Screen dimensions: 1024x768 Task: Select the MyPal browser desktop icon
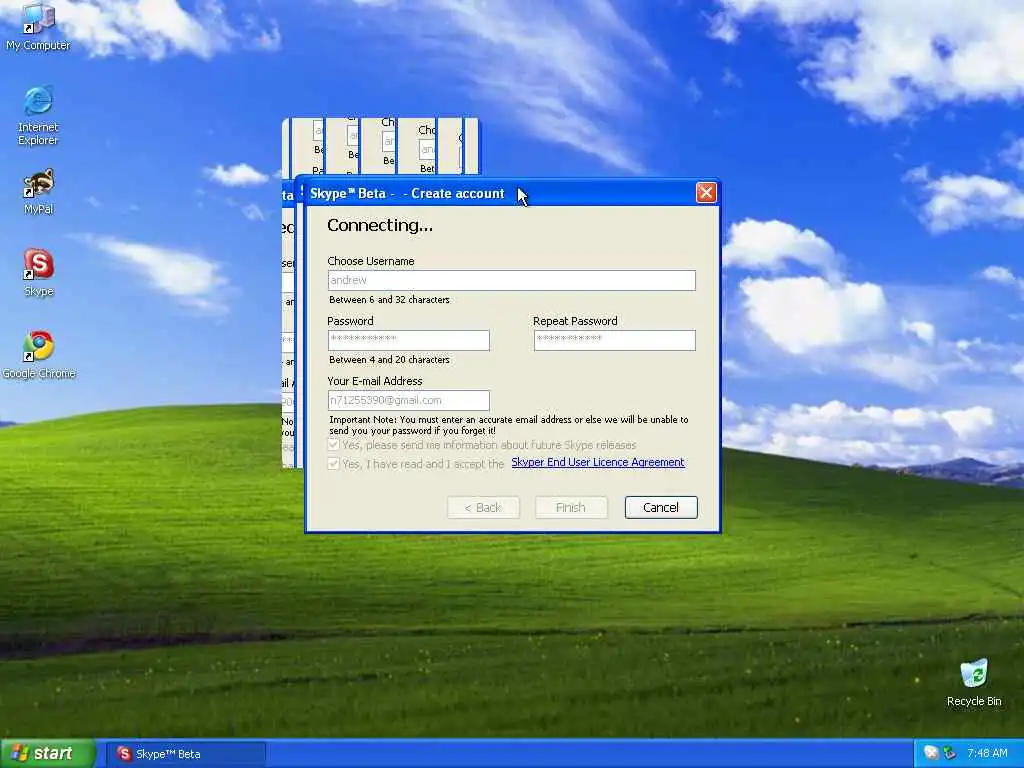38,191
